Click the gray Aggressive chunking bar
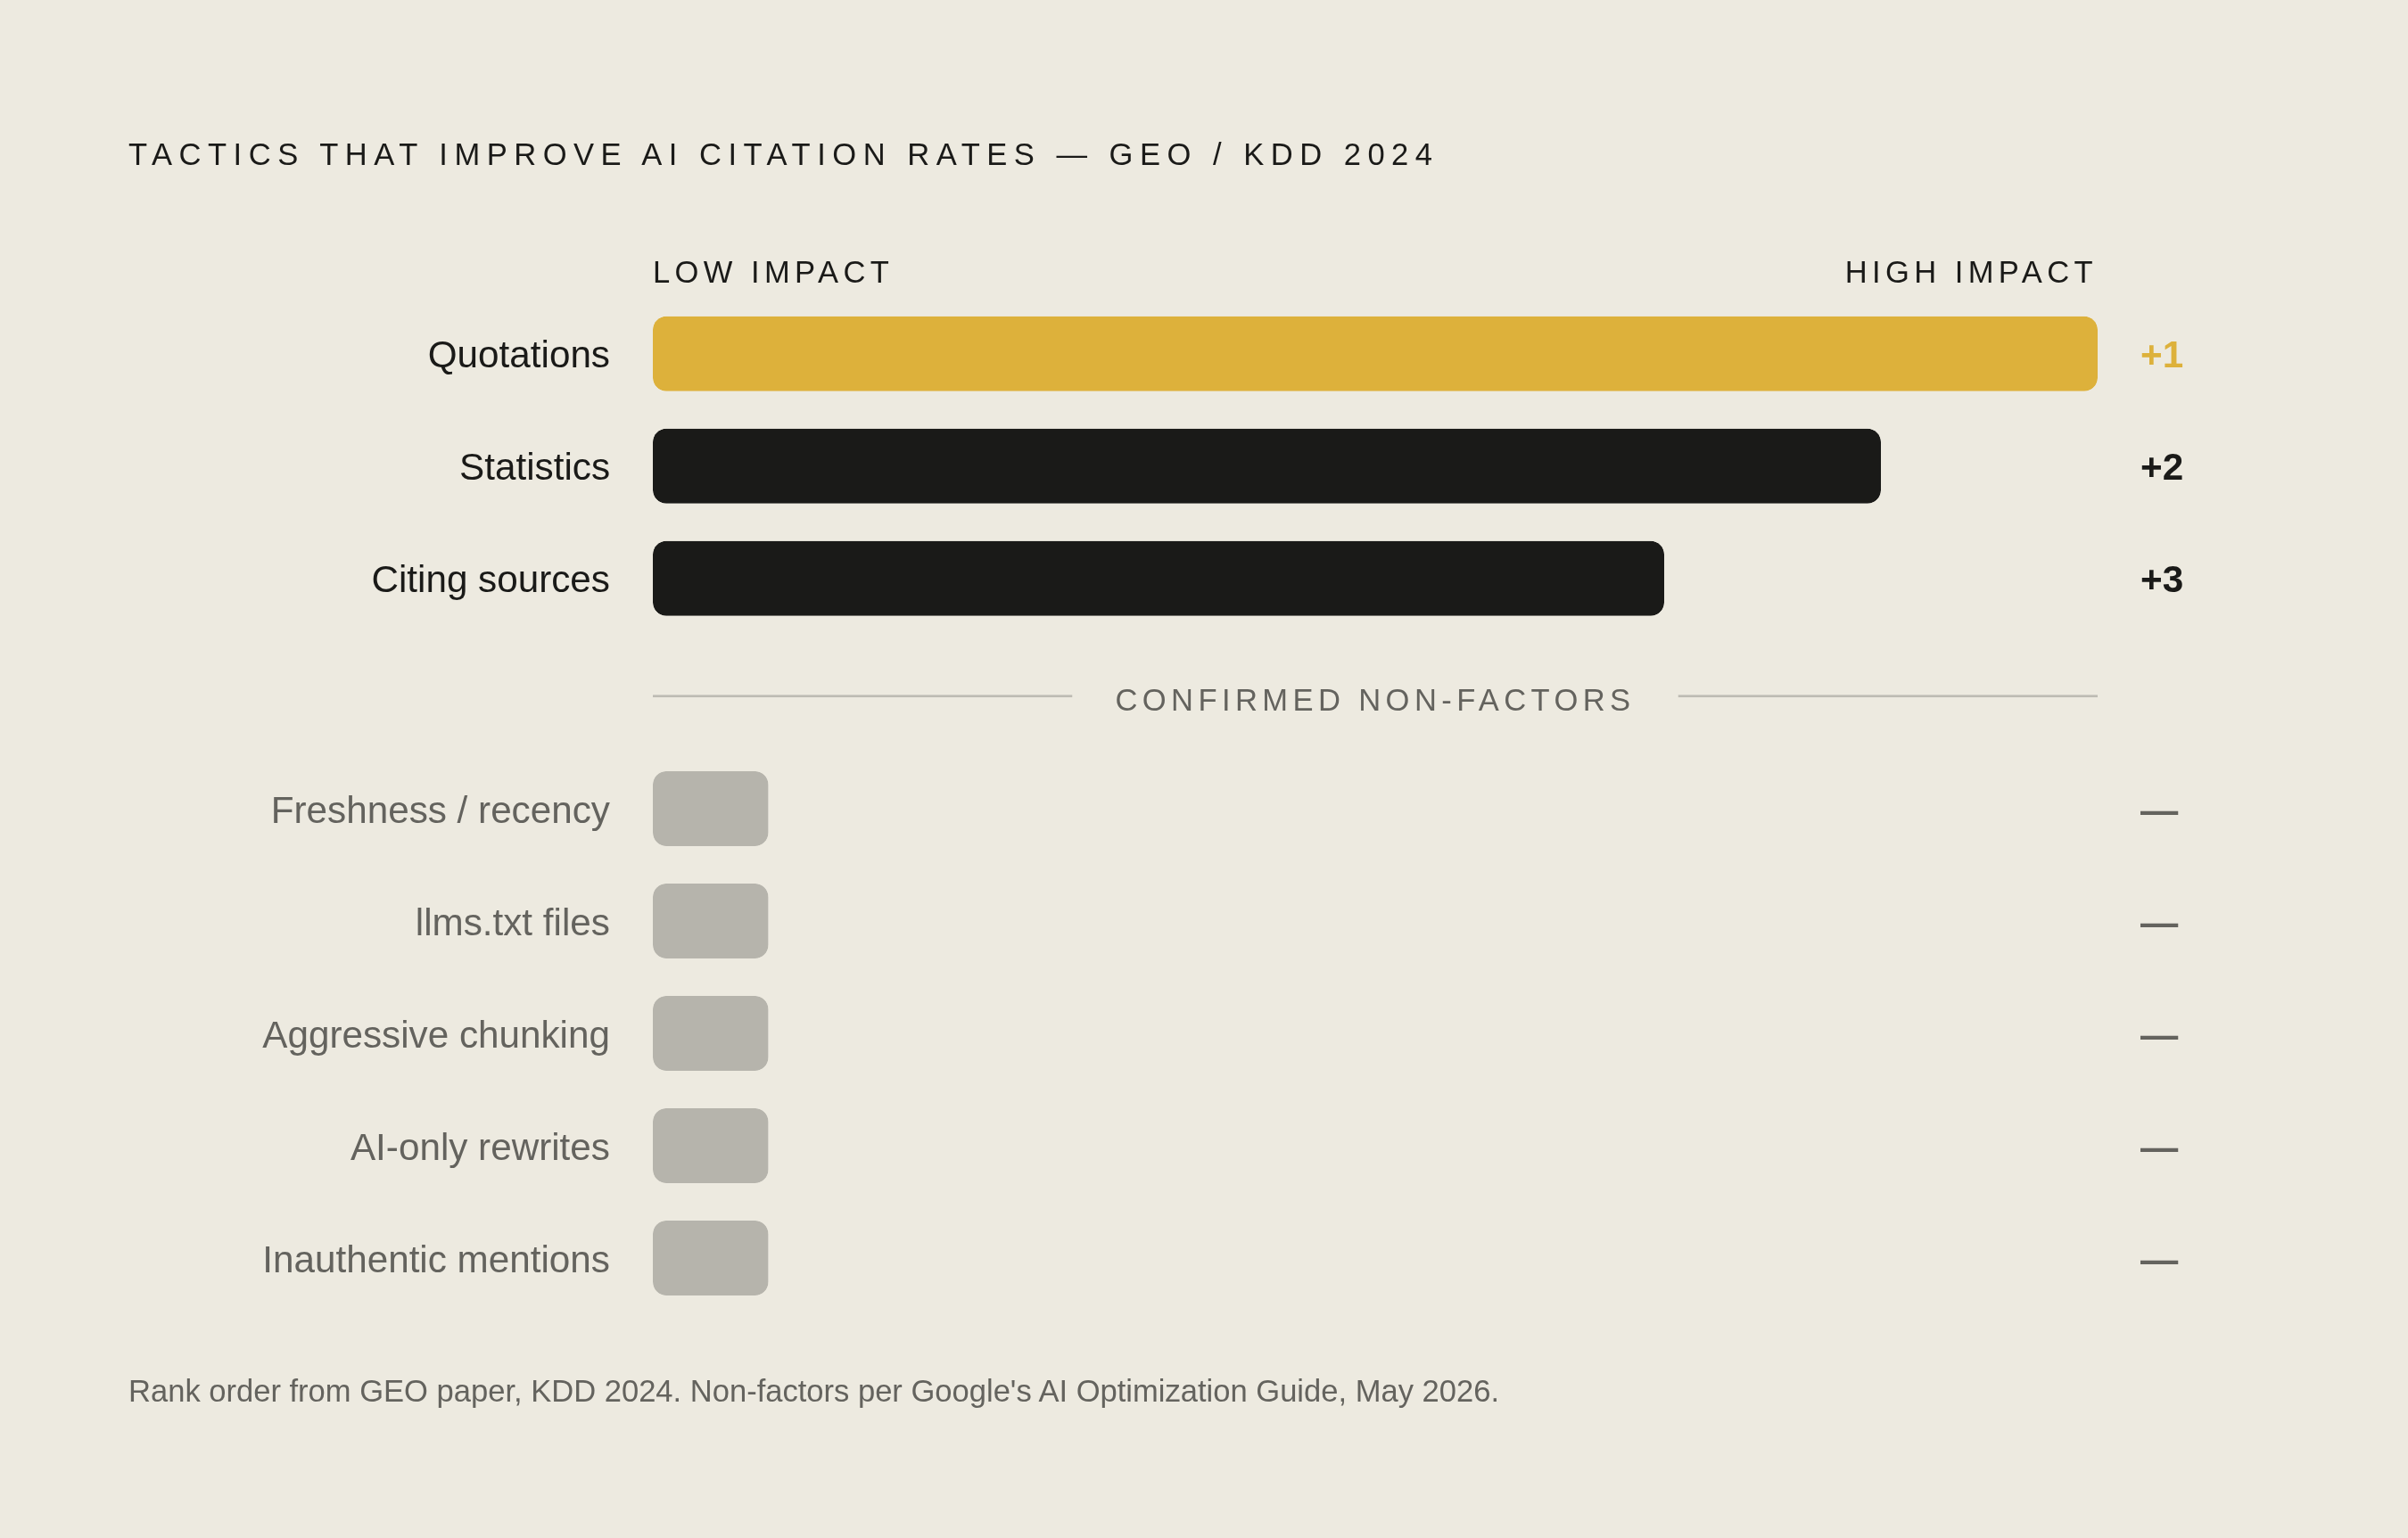 click(x=710, y=1033)
